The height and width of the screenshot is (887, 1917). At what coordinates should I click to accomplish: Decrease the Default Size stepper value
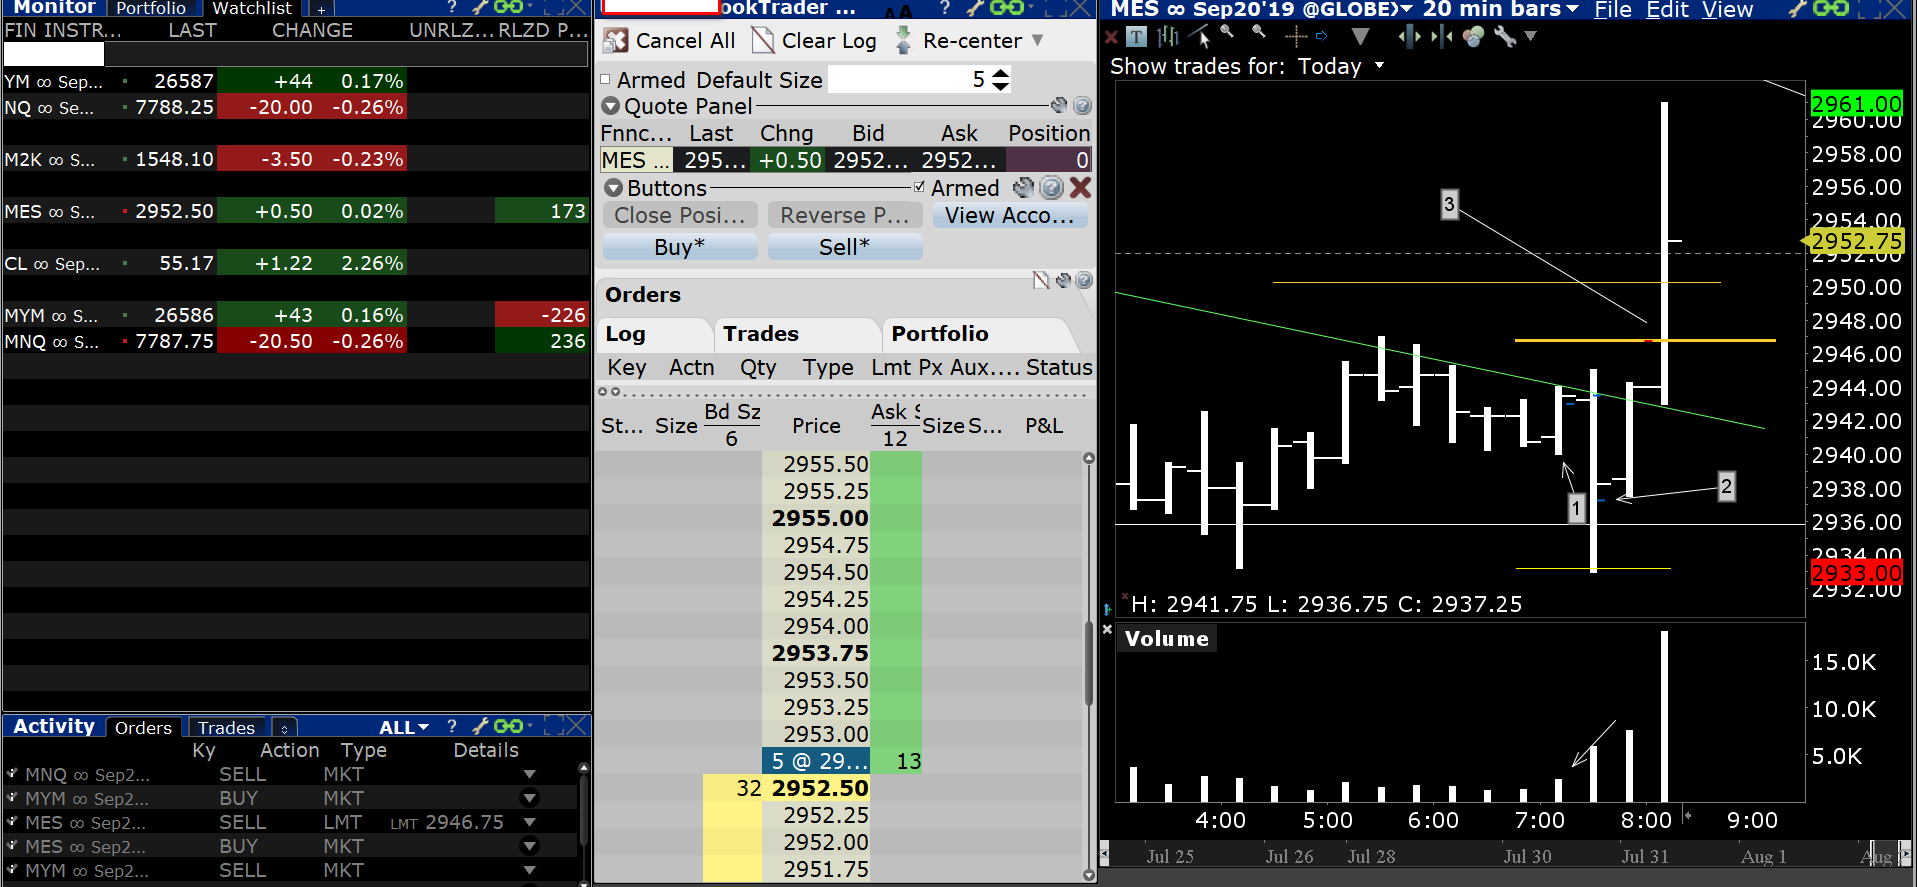(x=1000, y=86)
